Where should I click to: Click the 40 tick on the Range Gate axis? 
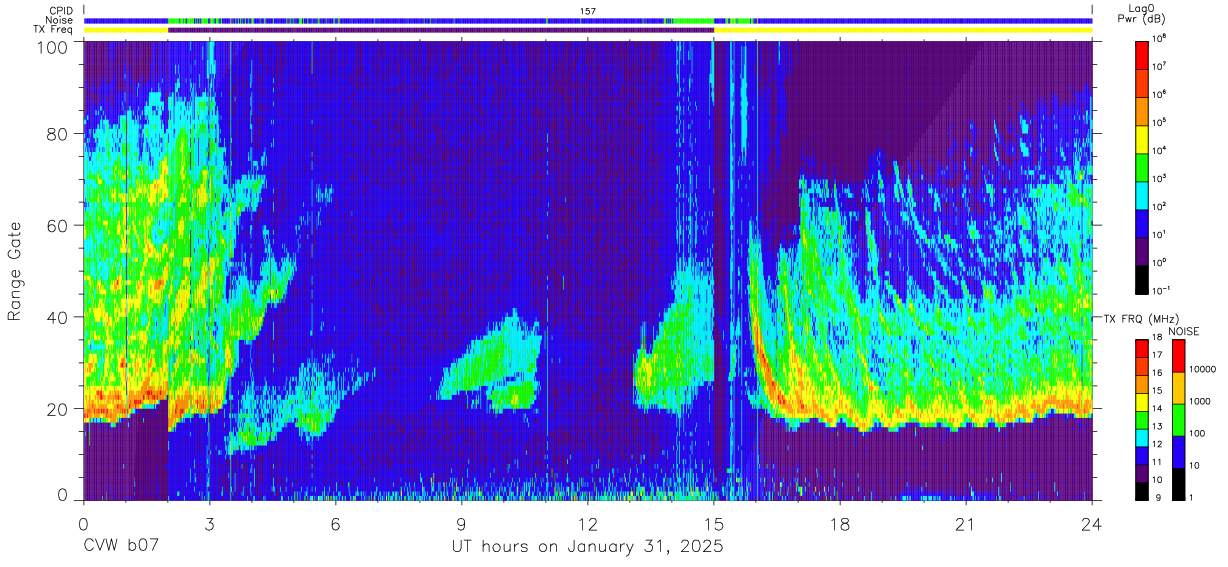pyautogui.click(x=59, y=317)
